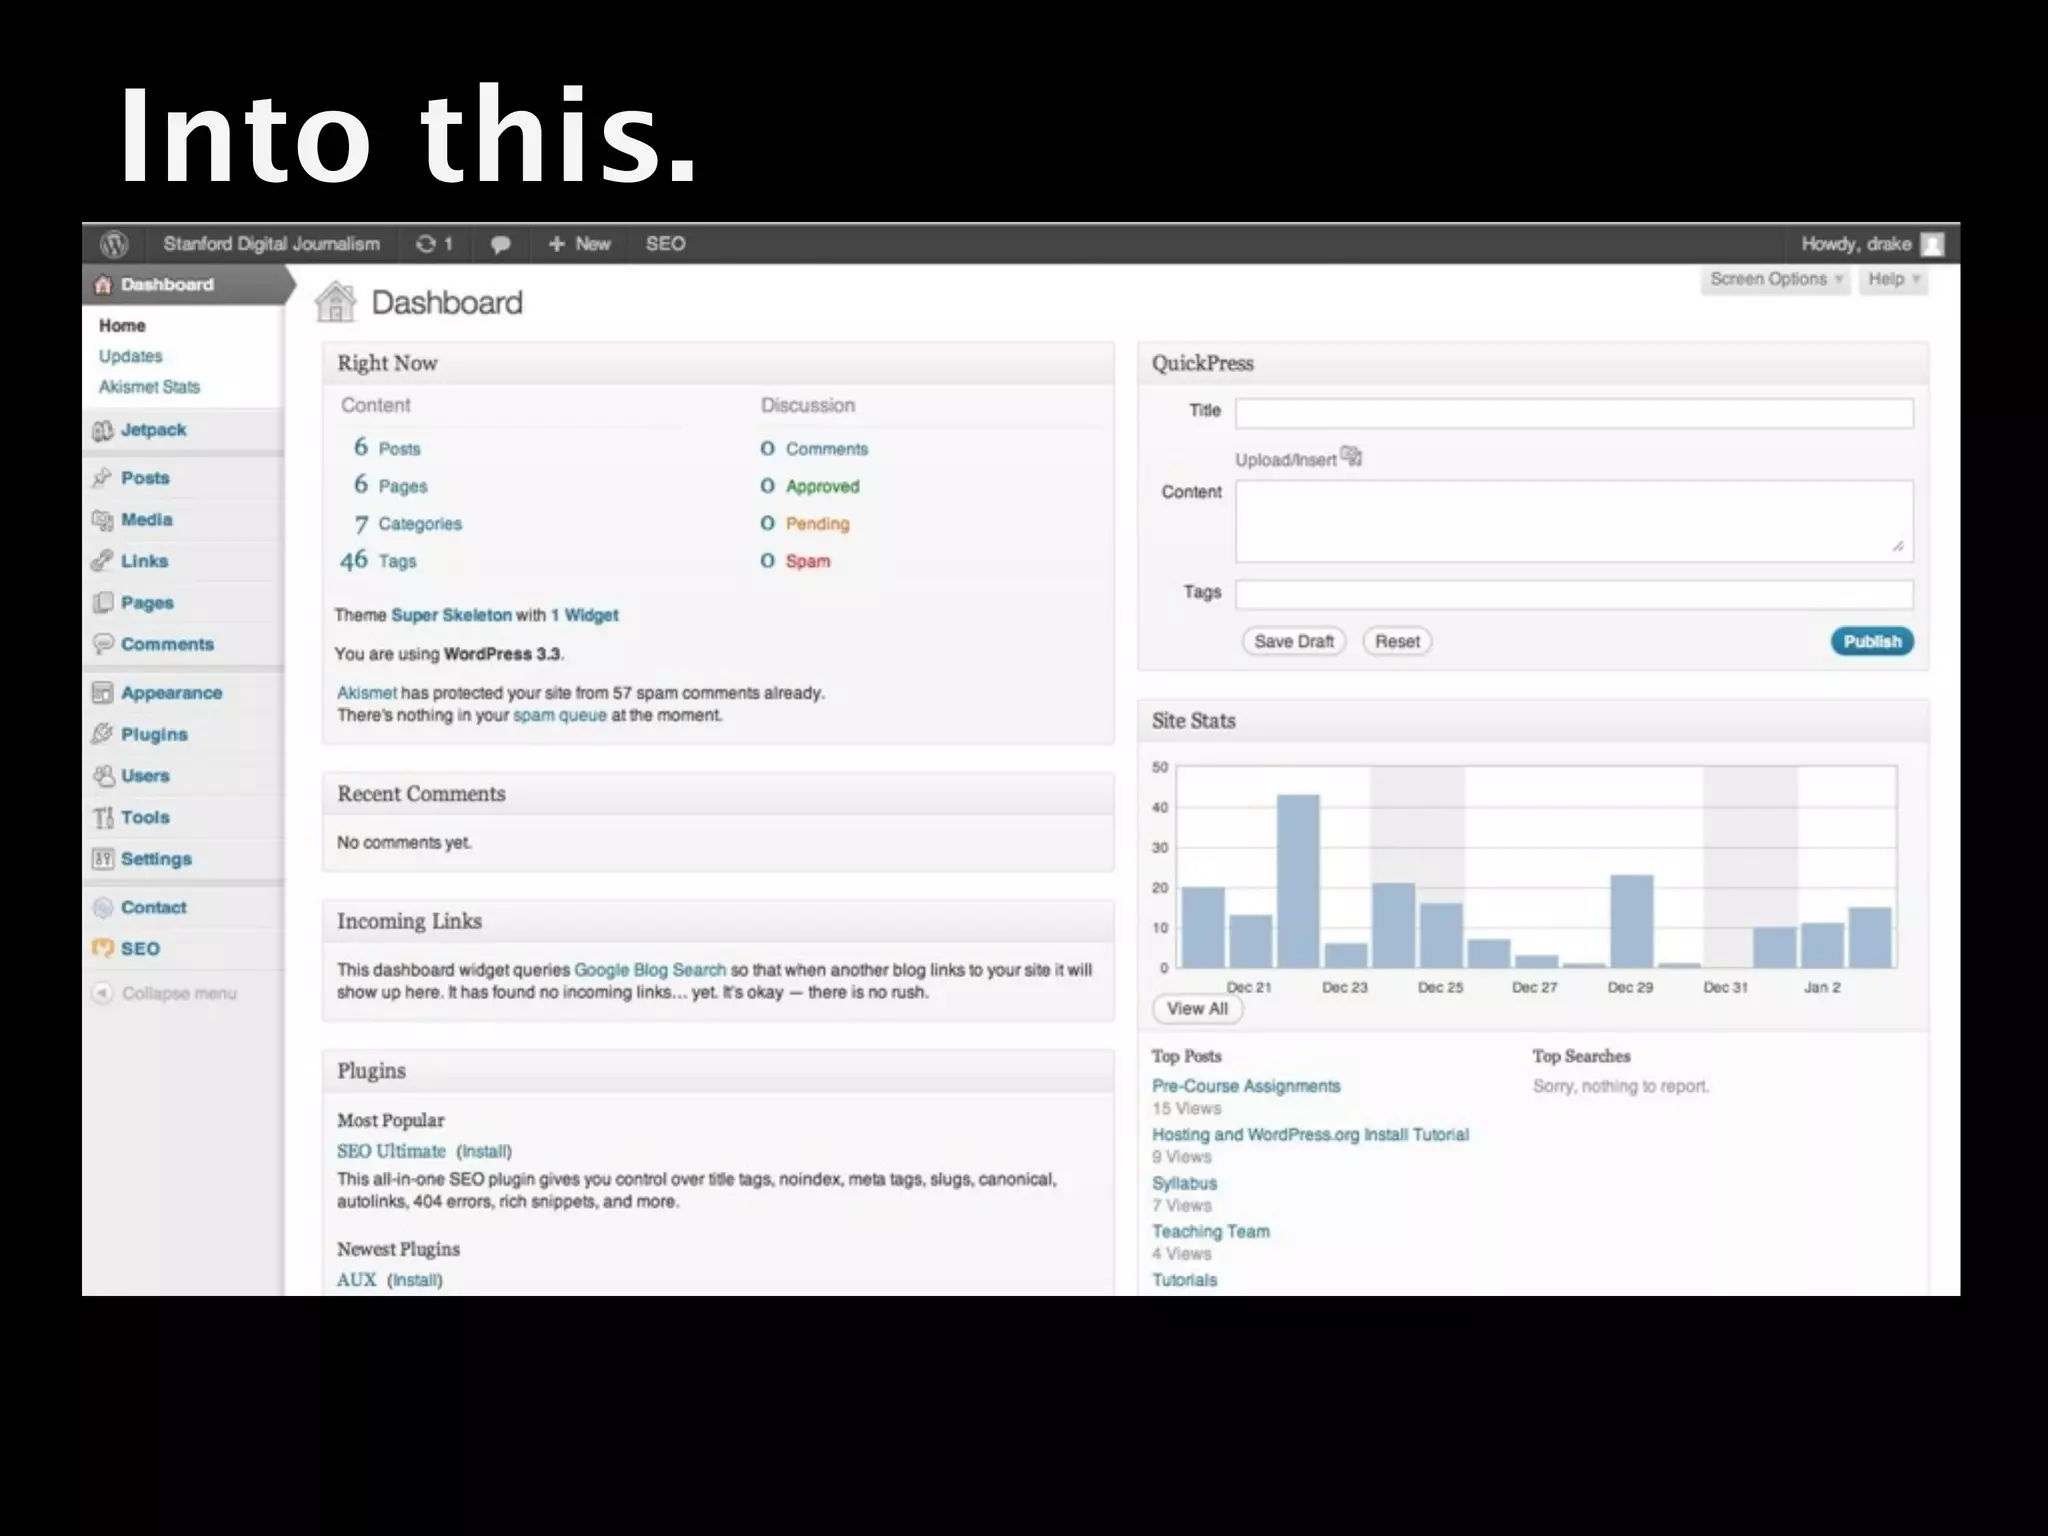Viewport: 2048px width, 1536px height.
Task: Open the Tools menu in the sidebar
Action: 145,817
